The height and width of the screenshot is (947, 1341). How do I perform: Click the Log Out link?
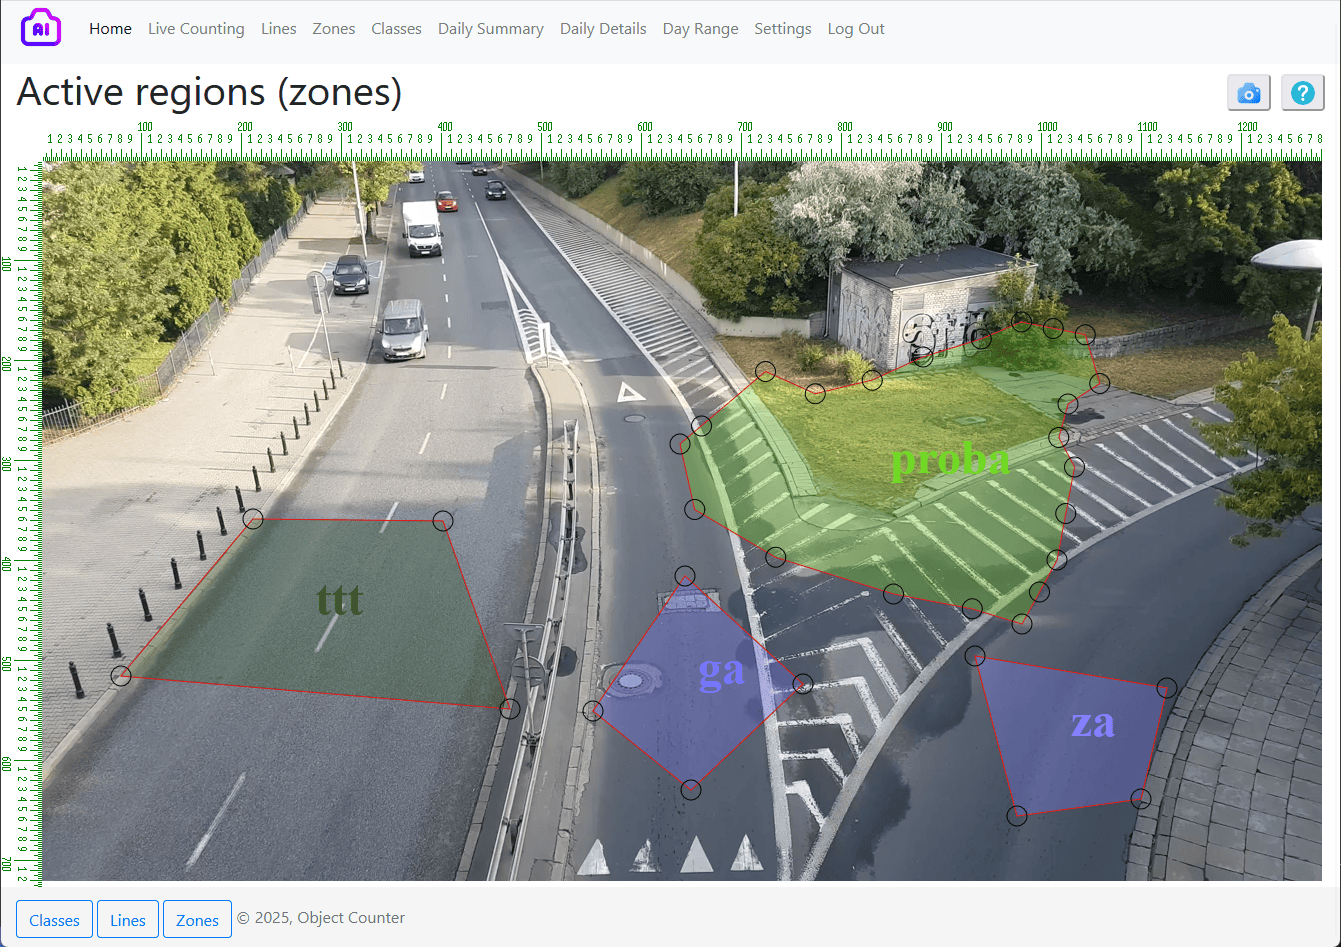pos(856,29)
